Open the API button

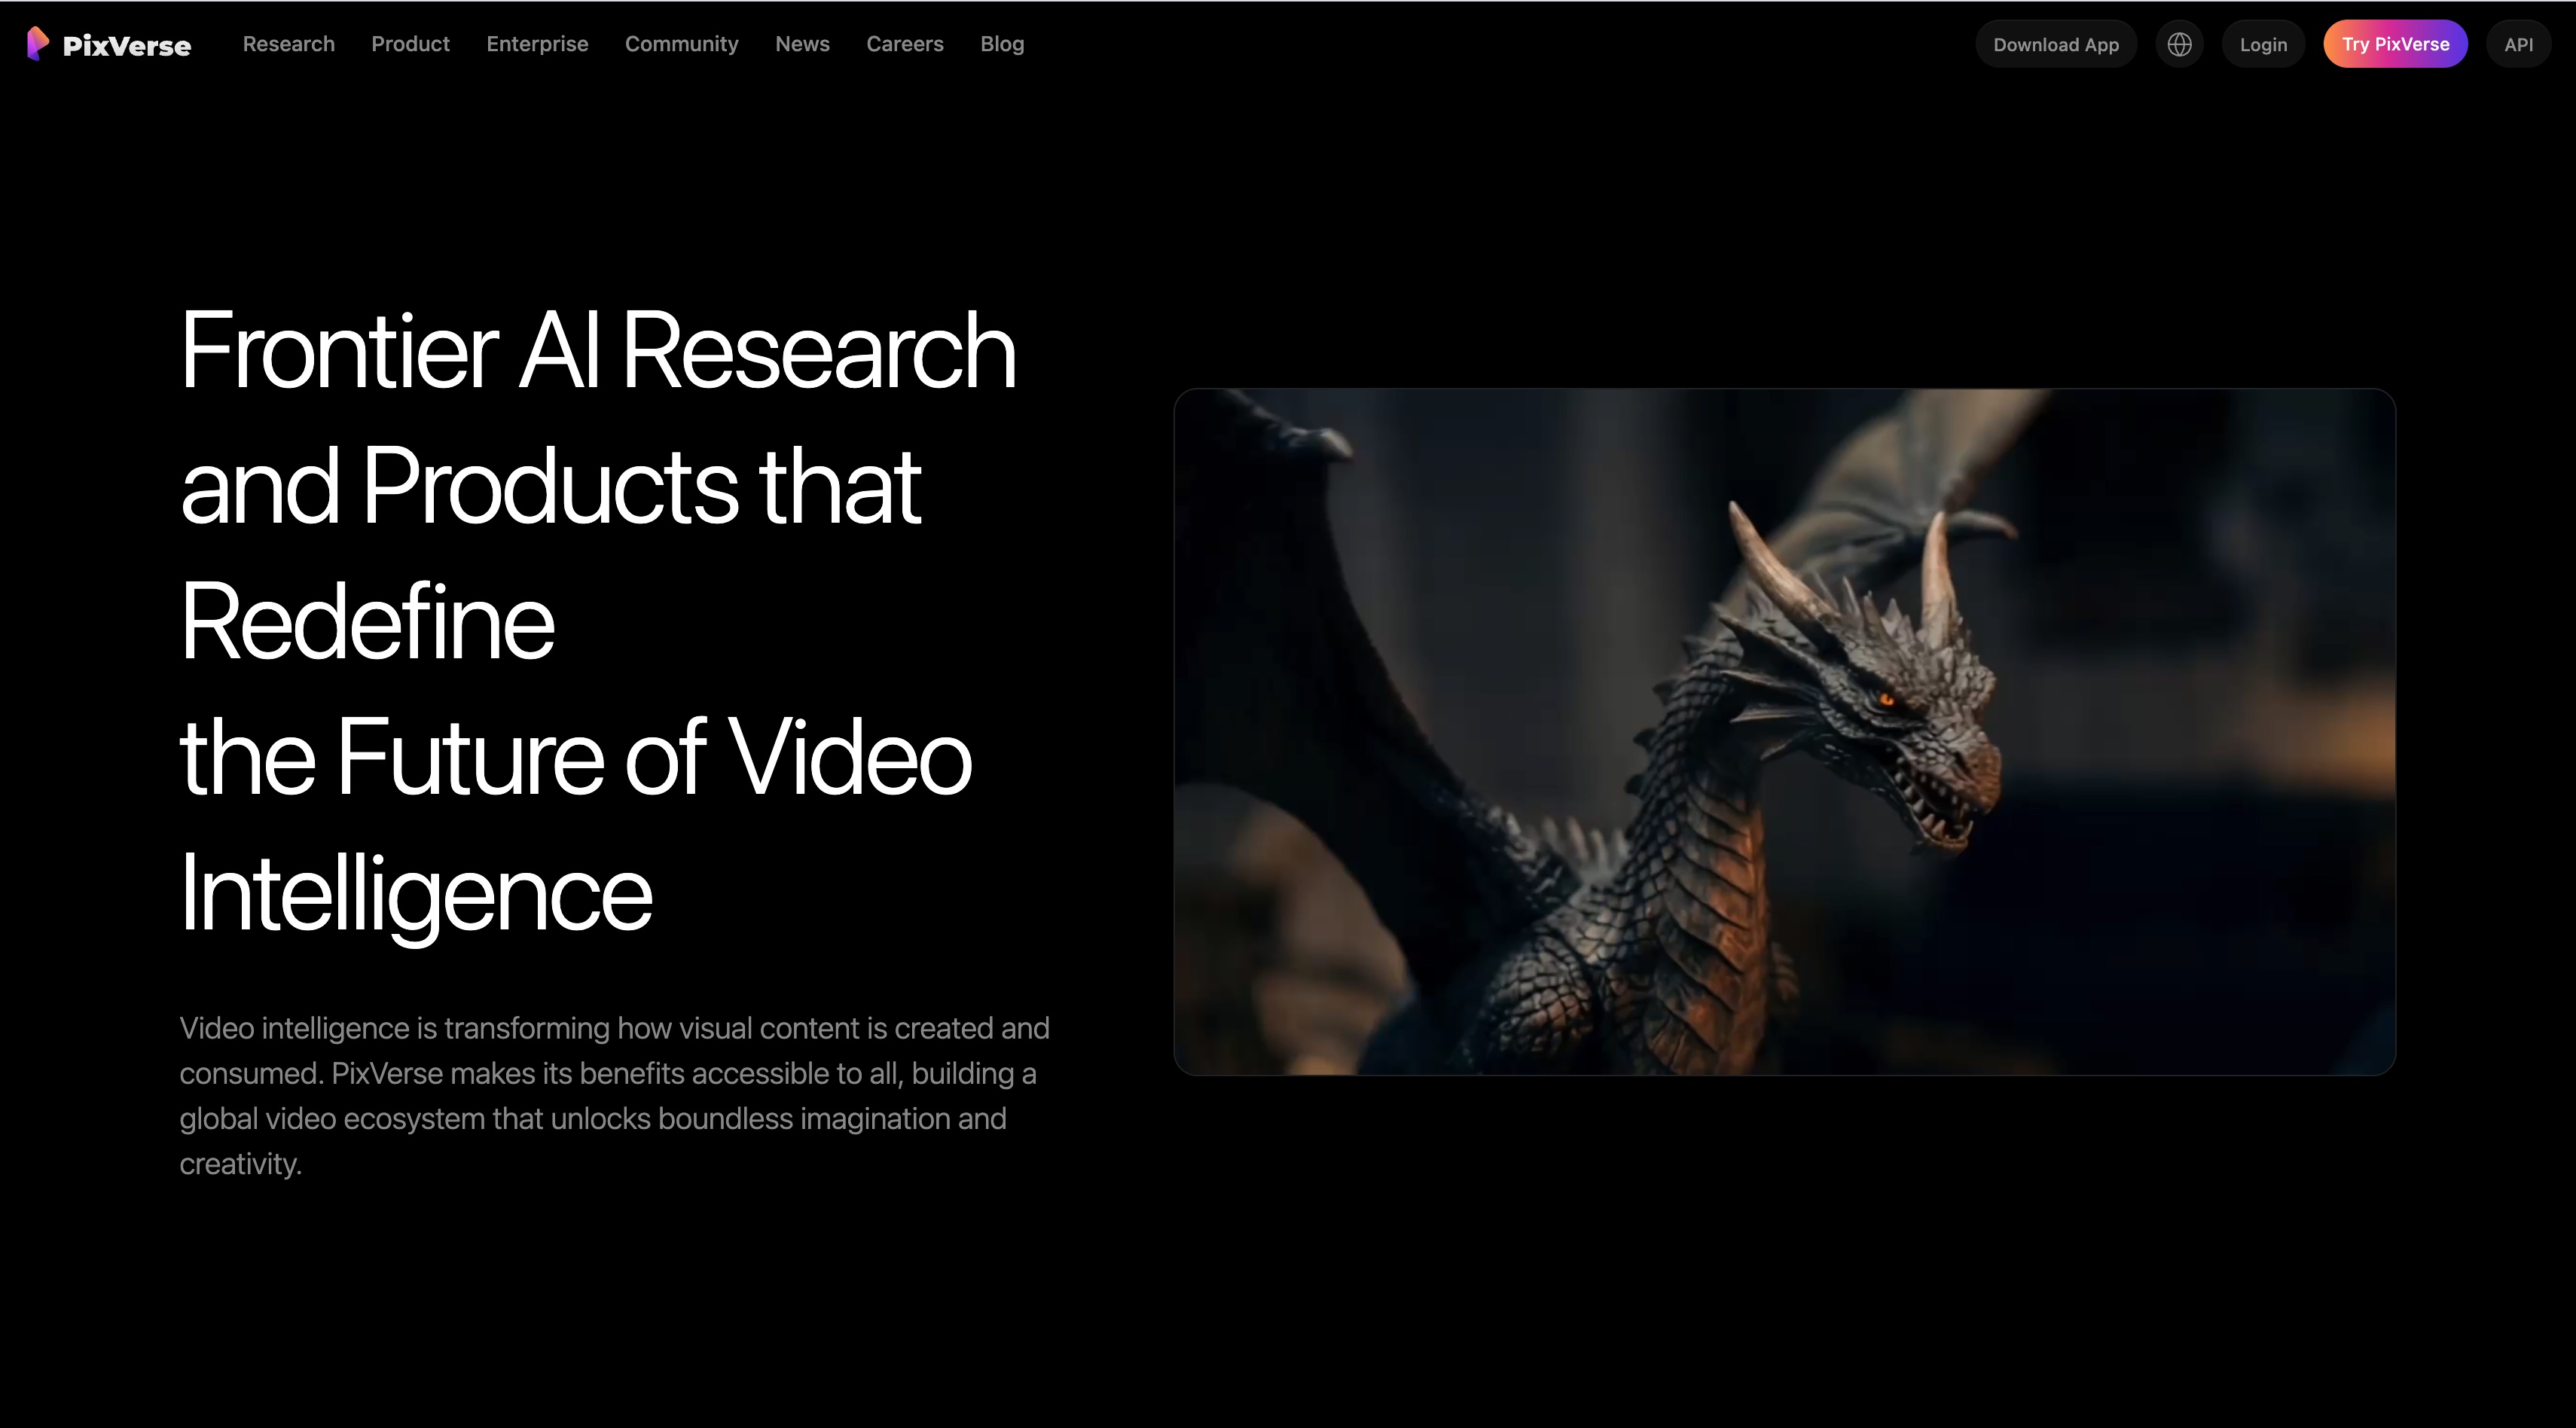click(2518, 44)
